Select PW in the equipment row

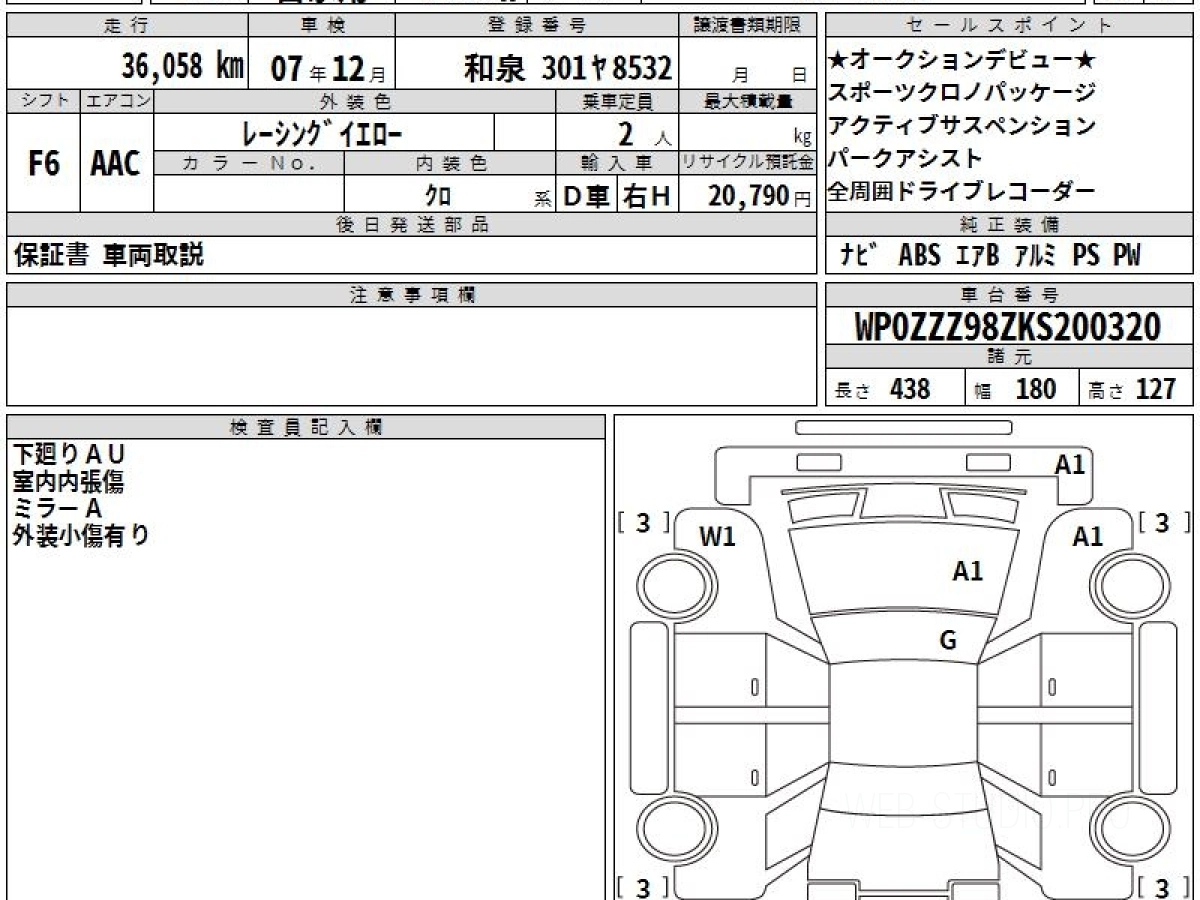point(1126,256)
